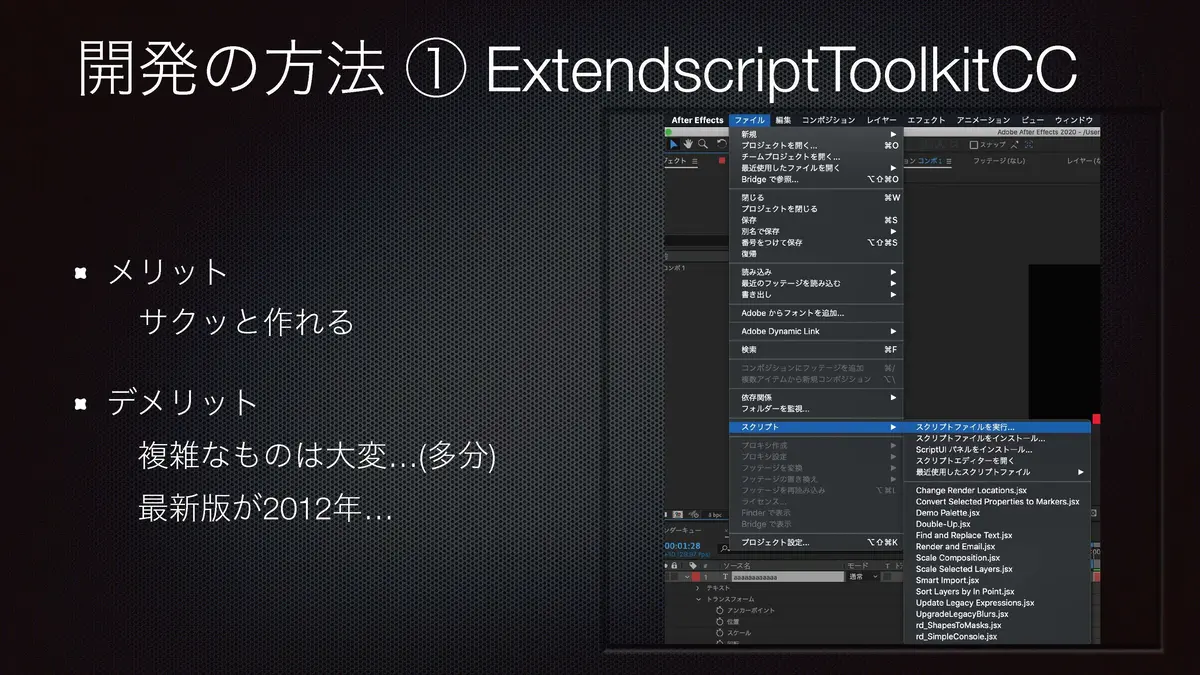Open the ファイル menu
This screenshot has height=675, width=1200.
click(749, 120)
